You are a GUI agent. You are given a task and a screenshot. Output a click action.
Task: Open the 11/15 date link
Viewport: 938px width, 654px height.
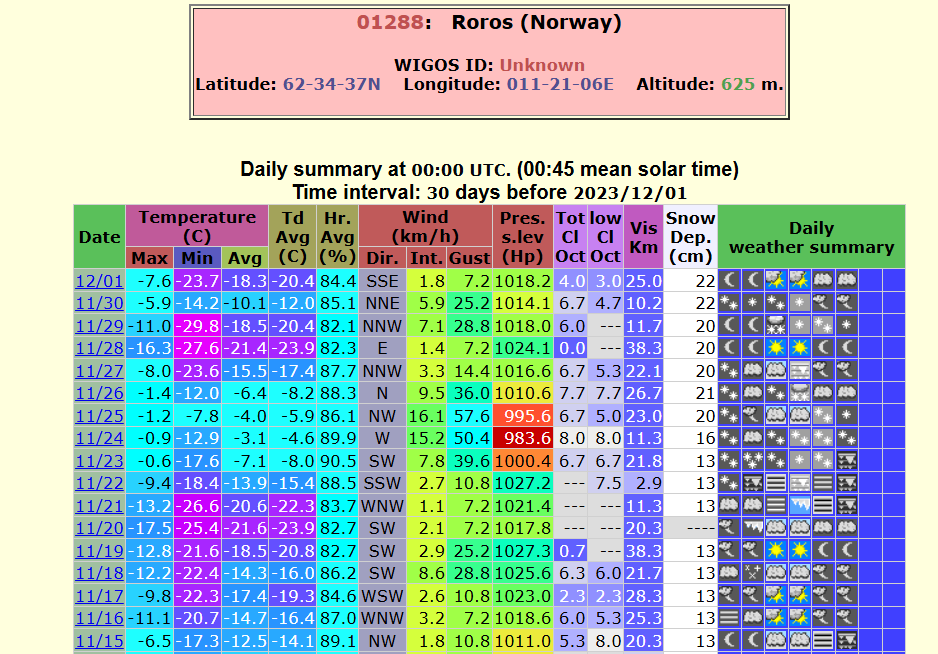(99, 641)
